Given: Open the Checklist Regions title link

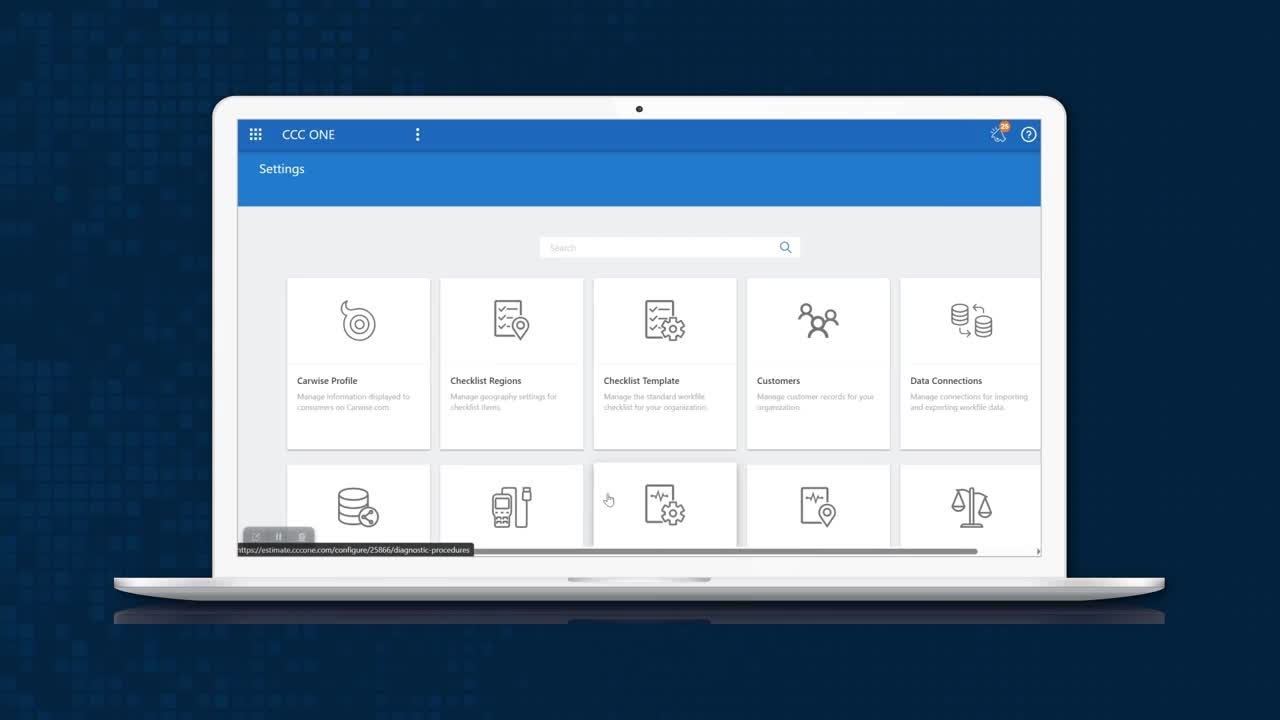Looking at the screenshot, I should 486,381.
